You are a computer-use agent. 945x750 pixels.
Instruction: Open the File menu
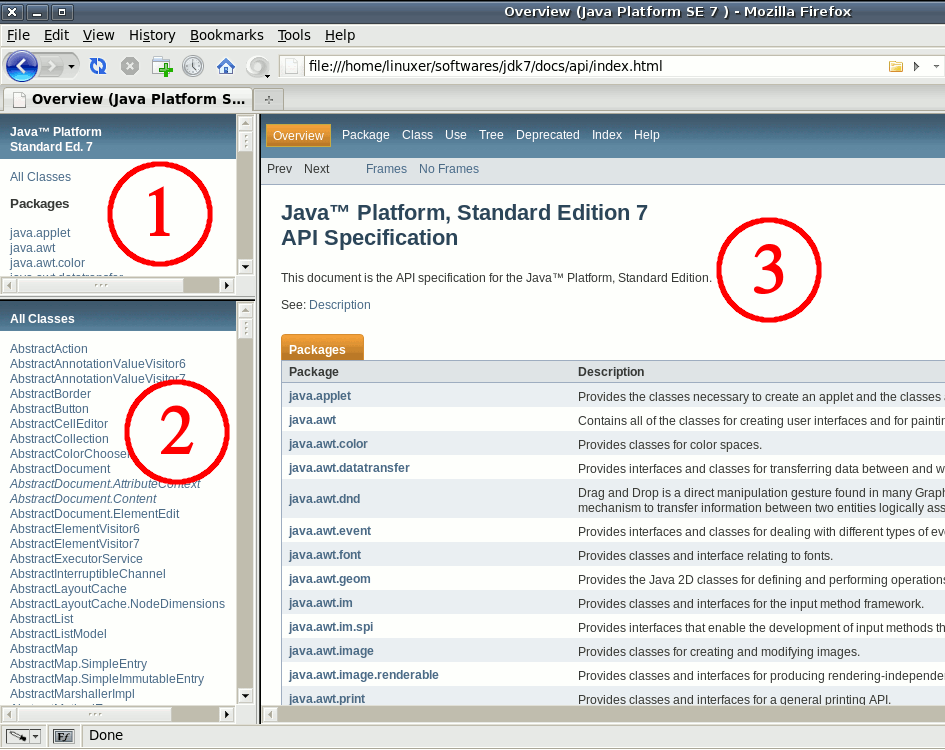[x=18, y=36]
